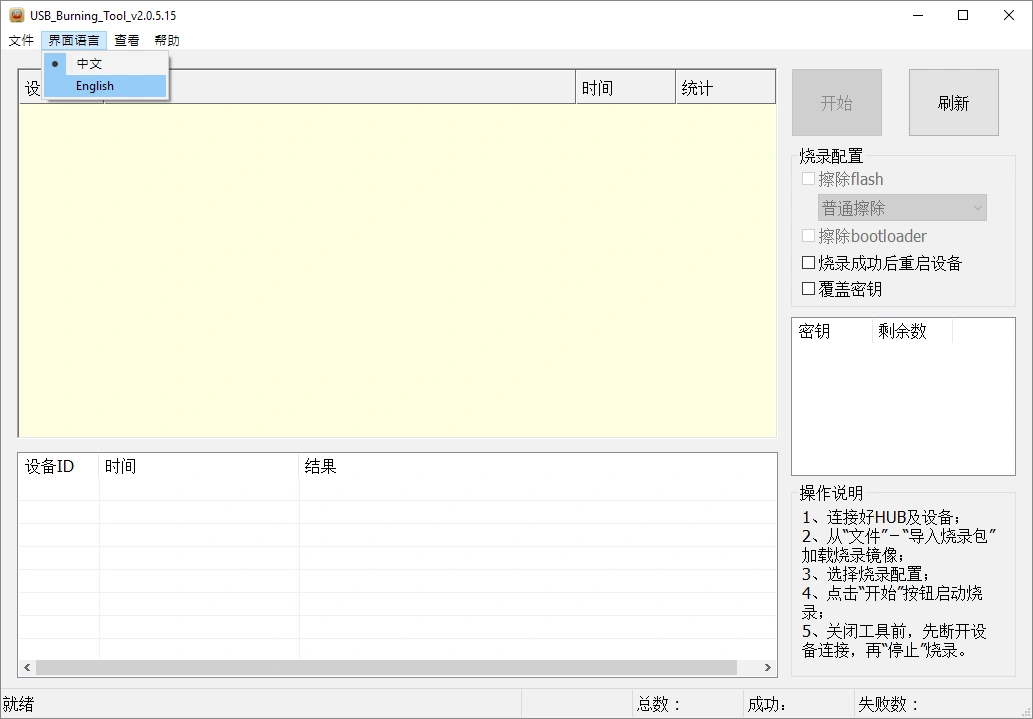Open the 帮助 menu
The height and width of the screenshot is (719, 1033).
click(x=166, y=40)
